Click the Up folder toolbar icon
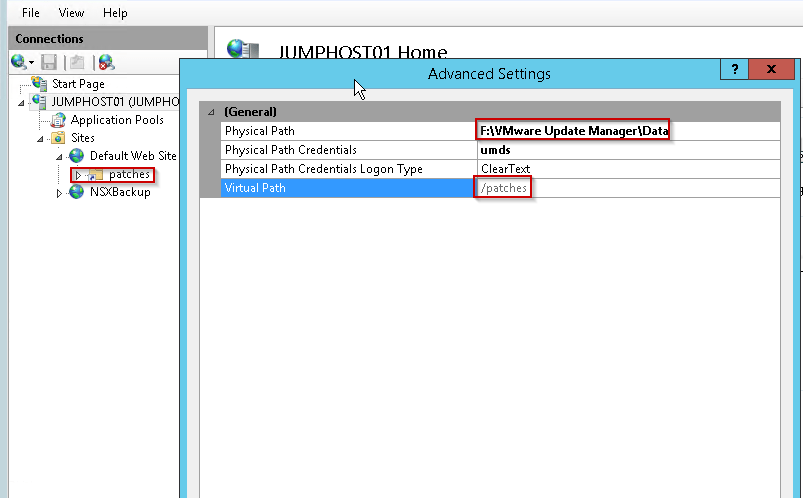The height and width of the screenshot is (498, 803). (76, 62)
